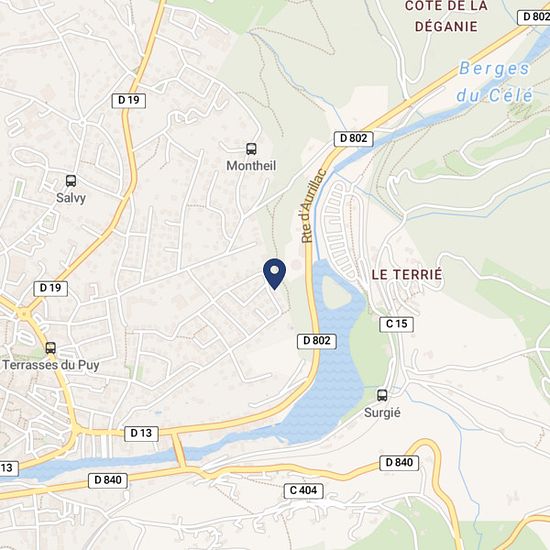Select the Montheil bus stop icon
Screen dimensions: 550x550
click(251, 149)
